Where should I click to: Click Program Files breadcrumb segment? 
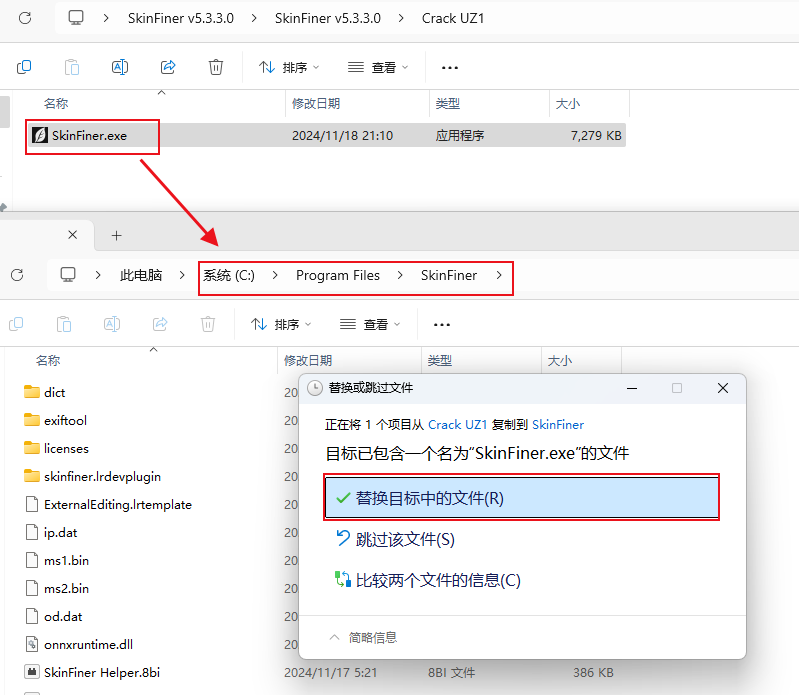tap(338, 275)
